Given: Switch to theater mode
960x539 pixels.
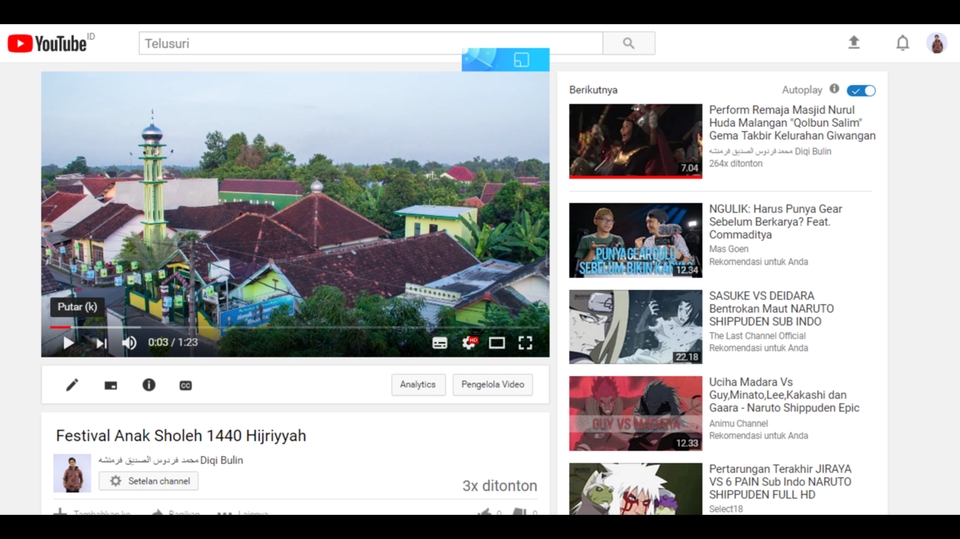Looking at the screenshot, I should point(497,343).
